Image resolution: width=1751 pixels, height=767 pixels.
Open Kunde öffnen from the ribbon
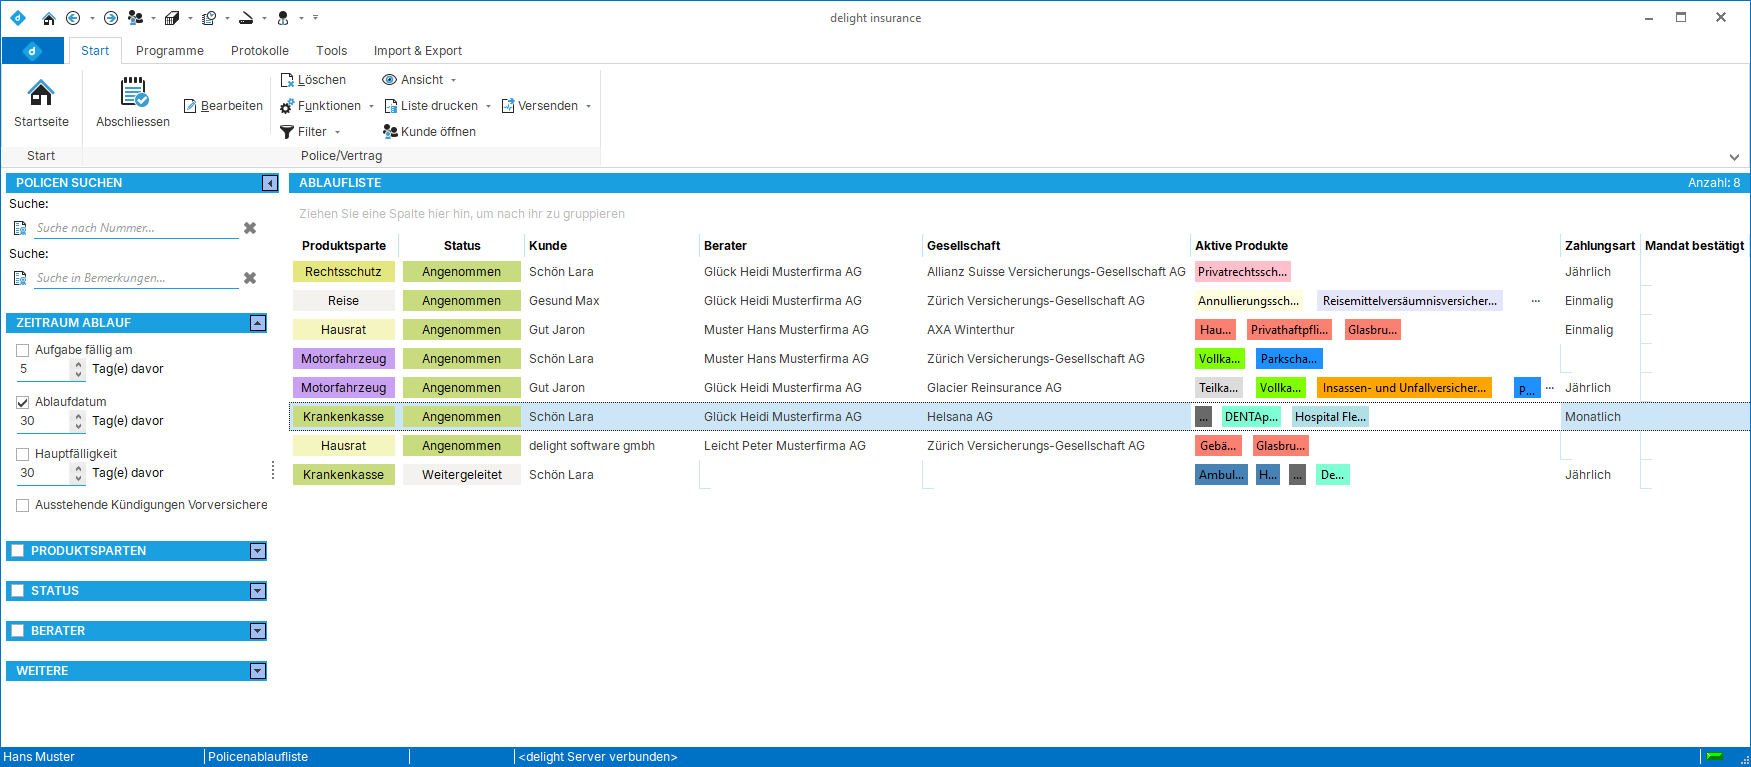tap(429, 132)
